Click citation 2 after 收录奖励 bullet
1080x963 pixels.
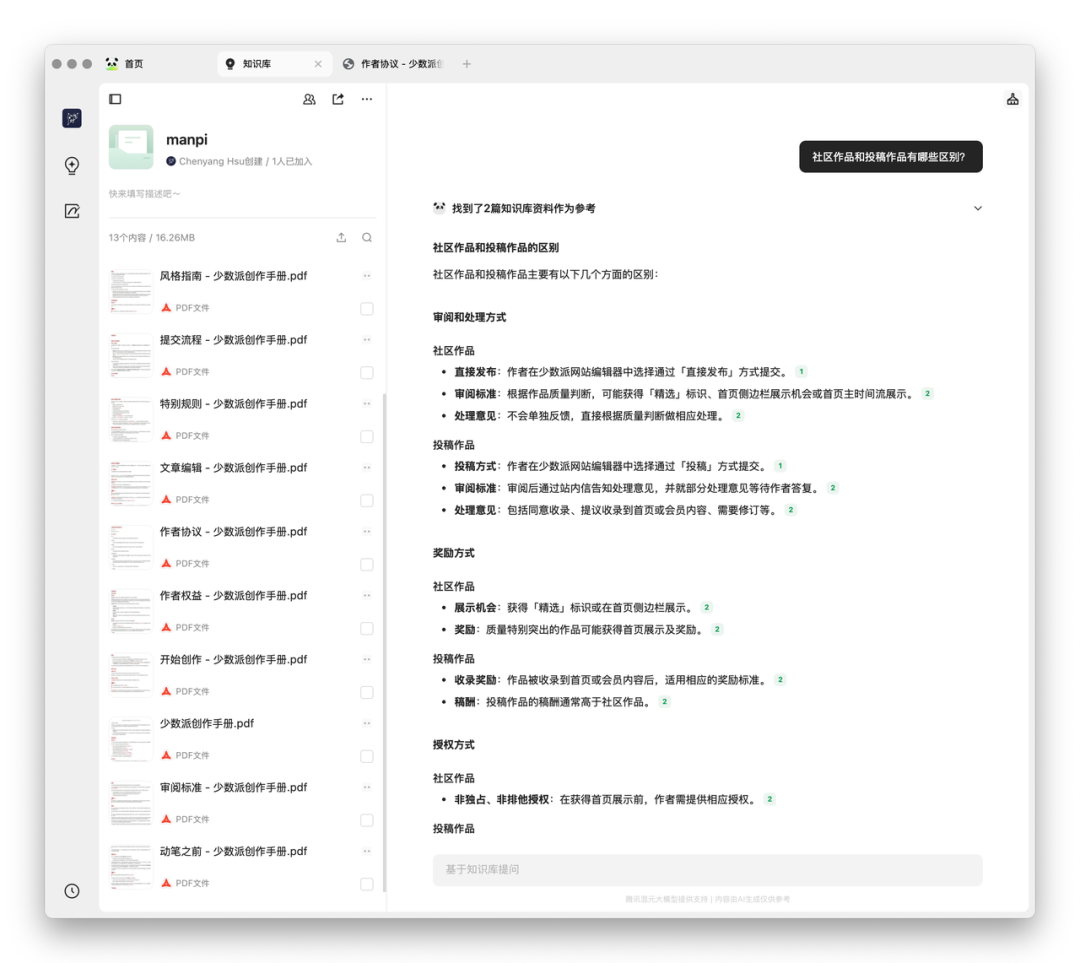click(780, 680)
